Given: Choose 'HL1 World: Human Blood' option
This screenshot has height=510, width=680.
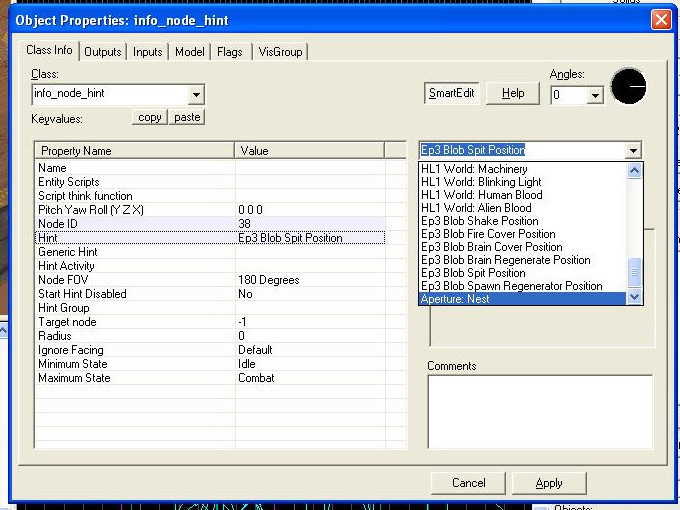Looking at the screenshot, I should 523,195.
